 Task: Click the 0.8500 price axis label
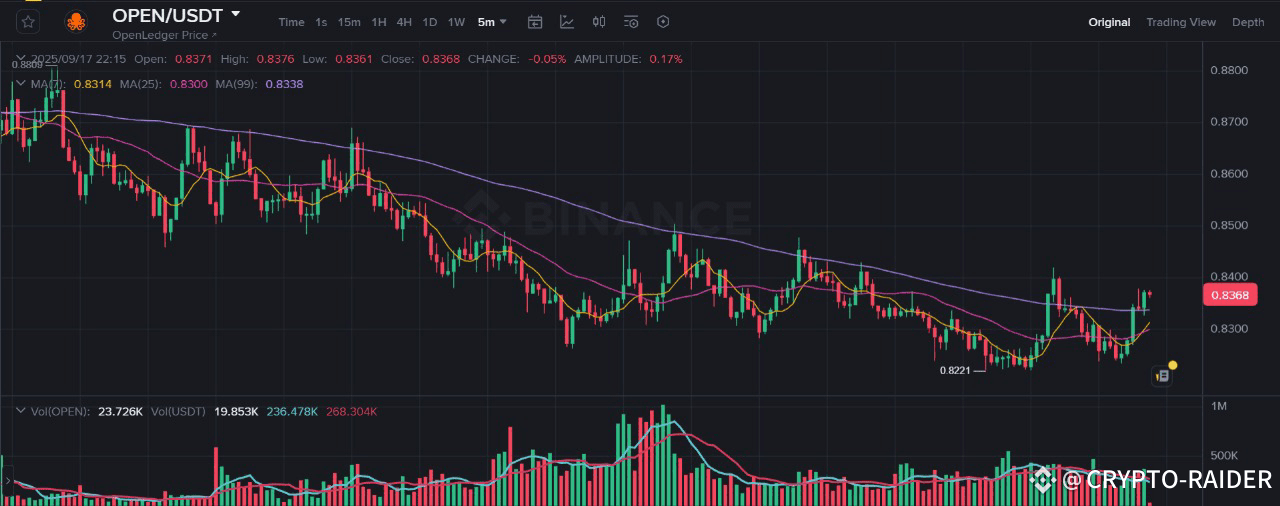[x=1229, y=225]
